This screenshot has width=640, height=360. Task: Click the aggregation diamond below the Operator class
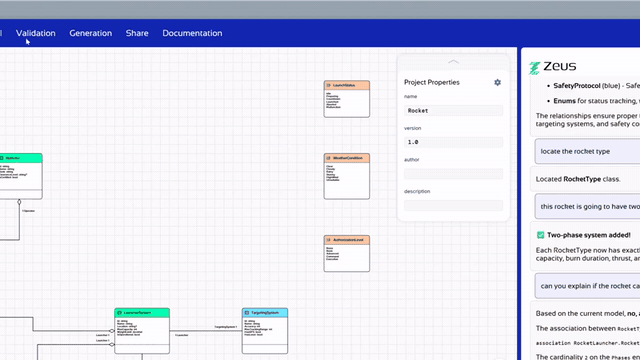(19, 202)
